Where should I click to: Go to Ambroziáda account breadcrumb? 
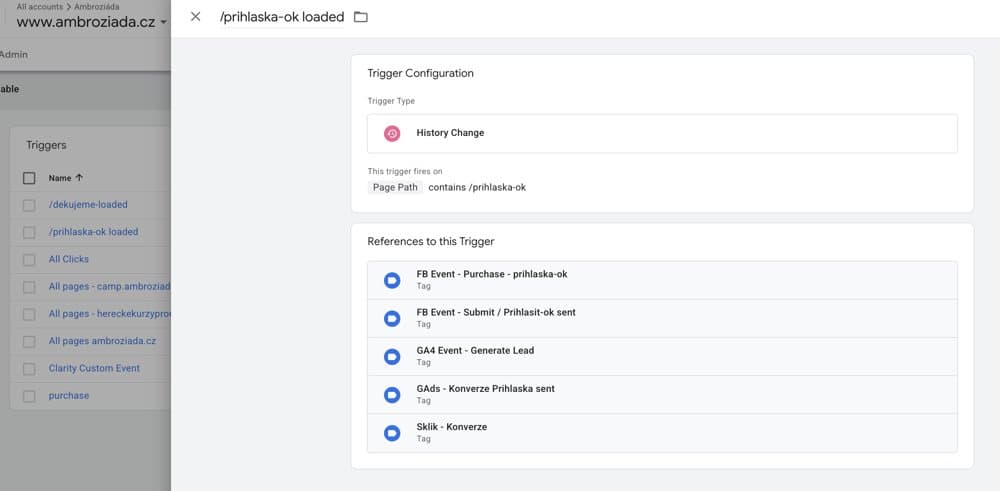click(x=96, y=6)
